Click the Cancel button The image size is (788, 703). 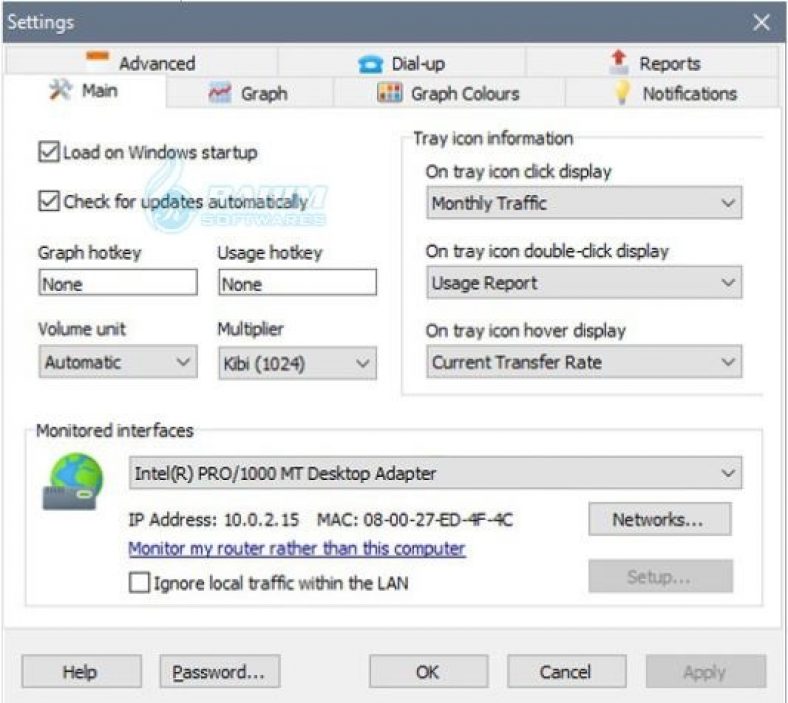click(x=566, y=671)
